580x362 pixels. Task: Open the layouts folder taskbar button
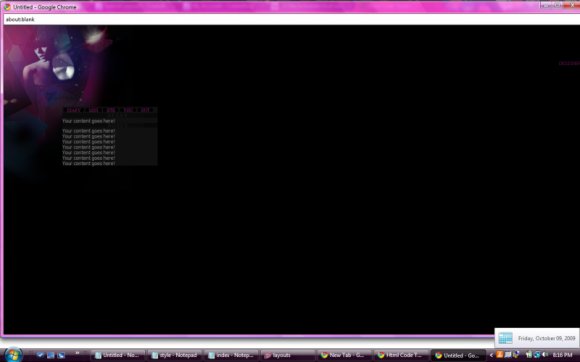click(x=287, y=355)
